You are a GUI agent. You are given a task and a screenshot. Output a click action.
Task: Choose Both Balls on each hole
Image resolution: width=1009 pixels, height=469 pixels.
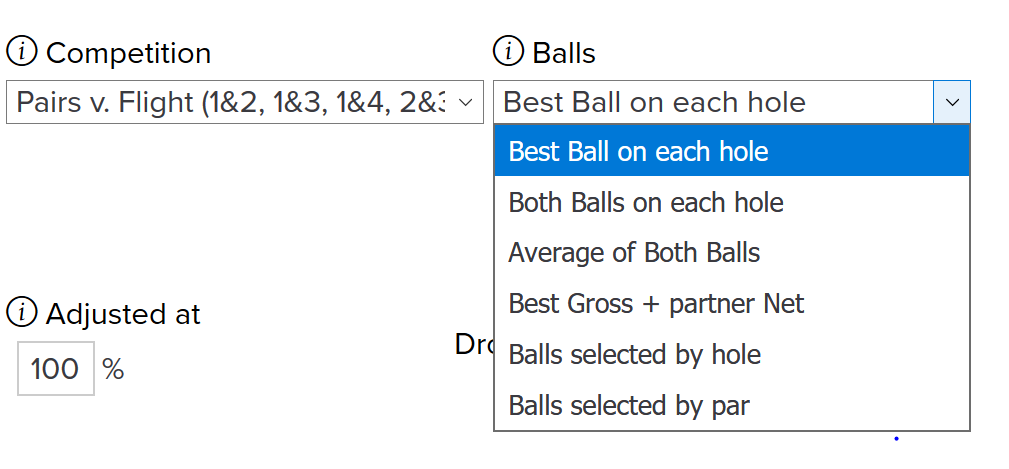click(732, 202)
